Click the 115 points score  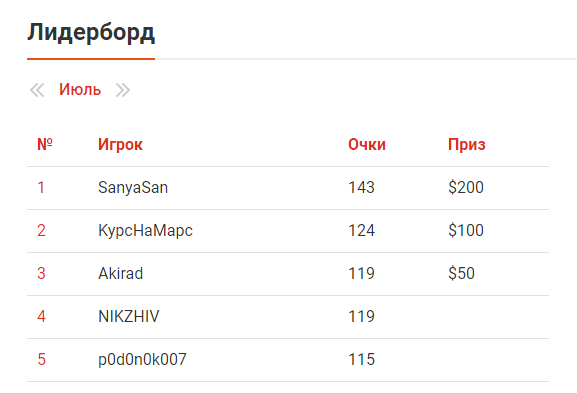(361, 360)
